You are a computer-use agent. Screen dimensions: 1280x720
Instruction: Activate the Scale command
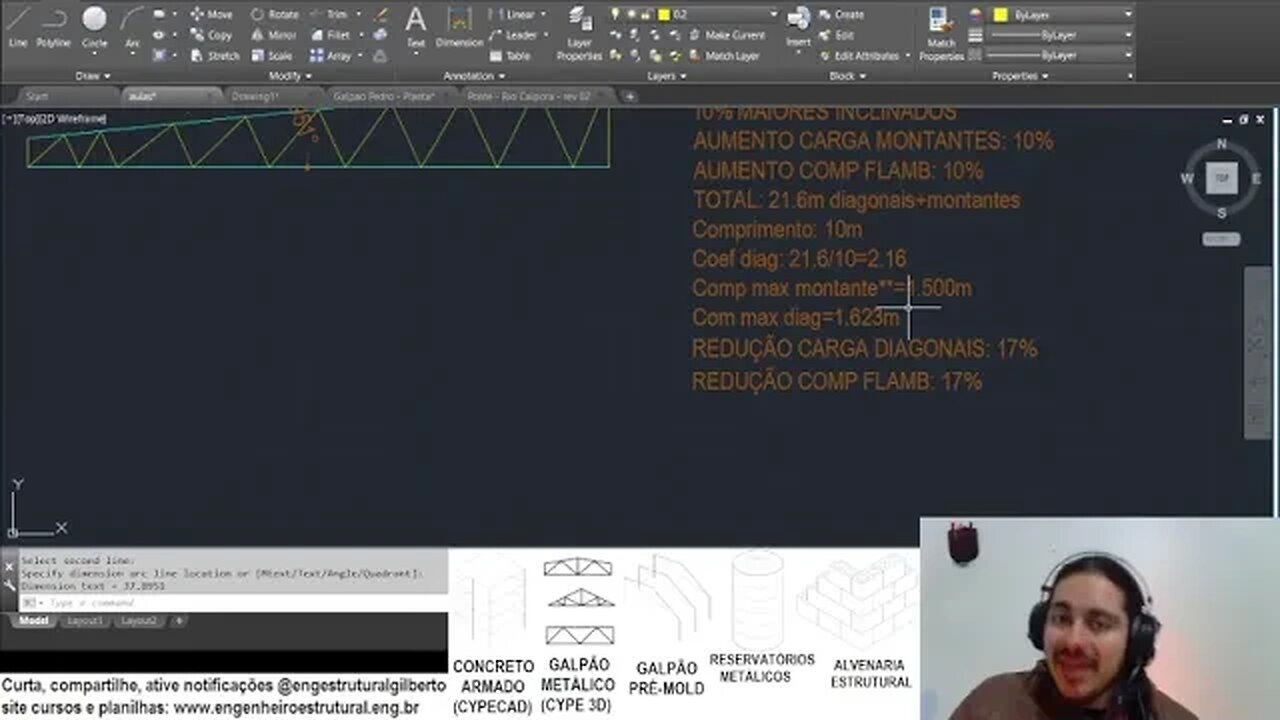click(271, 56)
